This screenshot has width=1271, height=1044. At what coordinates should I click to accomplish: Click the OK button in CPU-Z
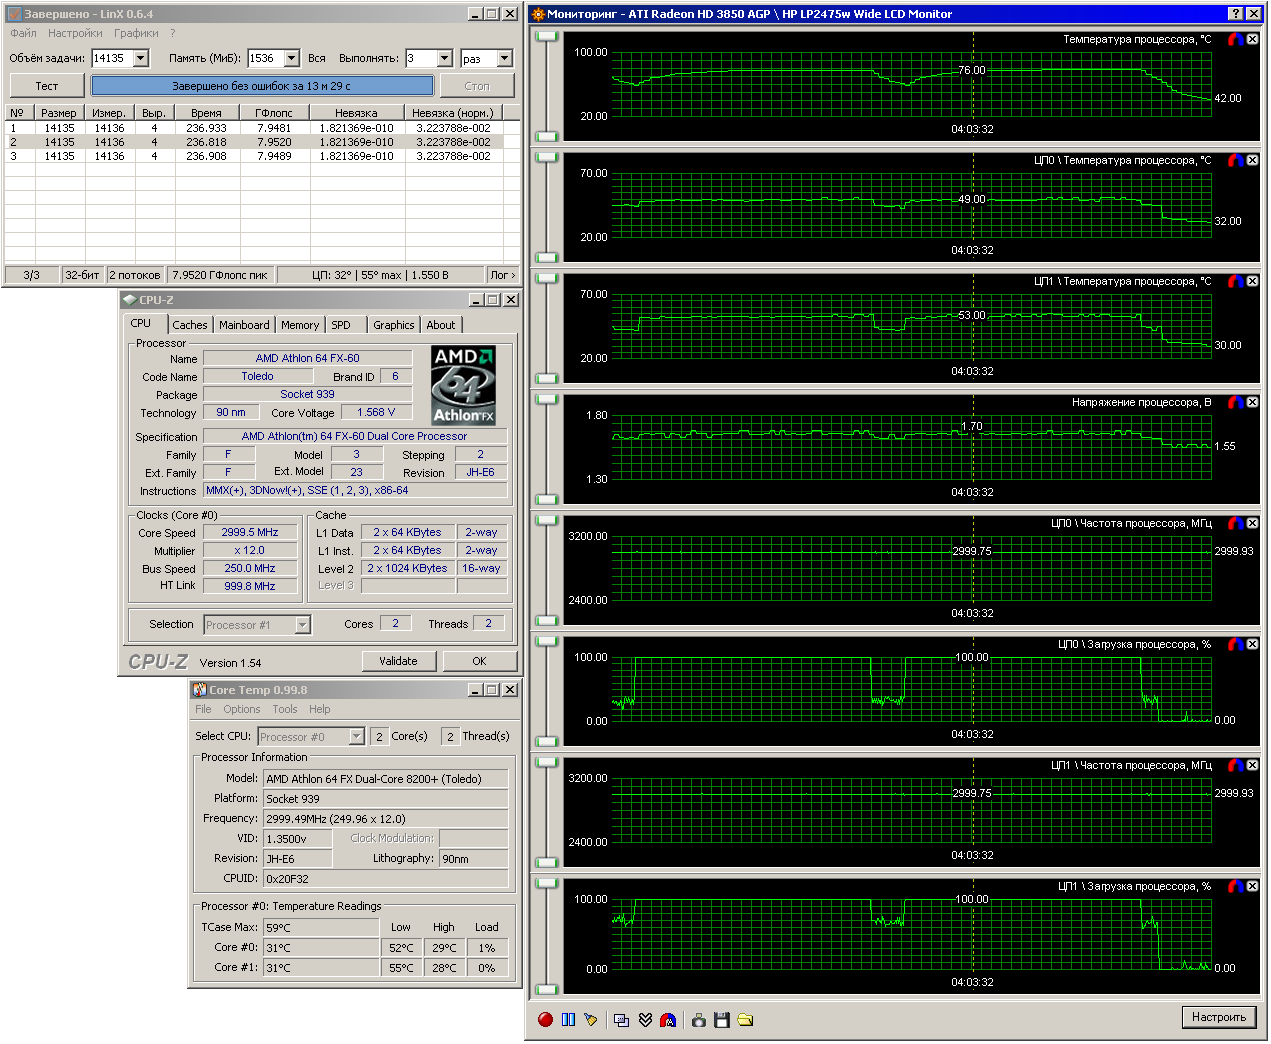[479, 661]
